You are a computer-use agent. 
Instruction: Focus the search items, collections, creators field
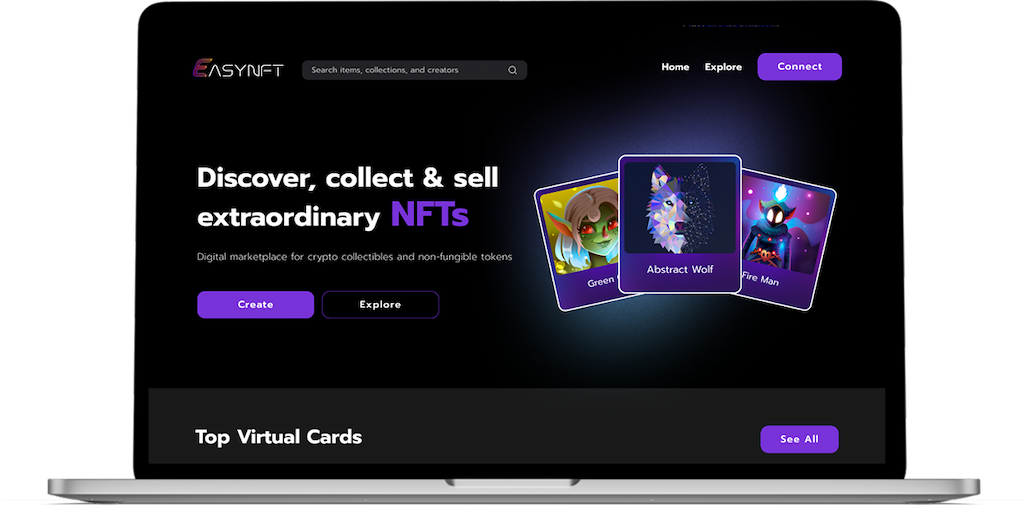pos(414,70)
